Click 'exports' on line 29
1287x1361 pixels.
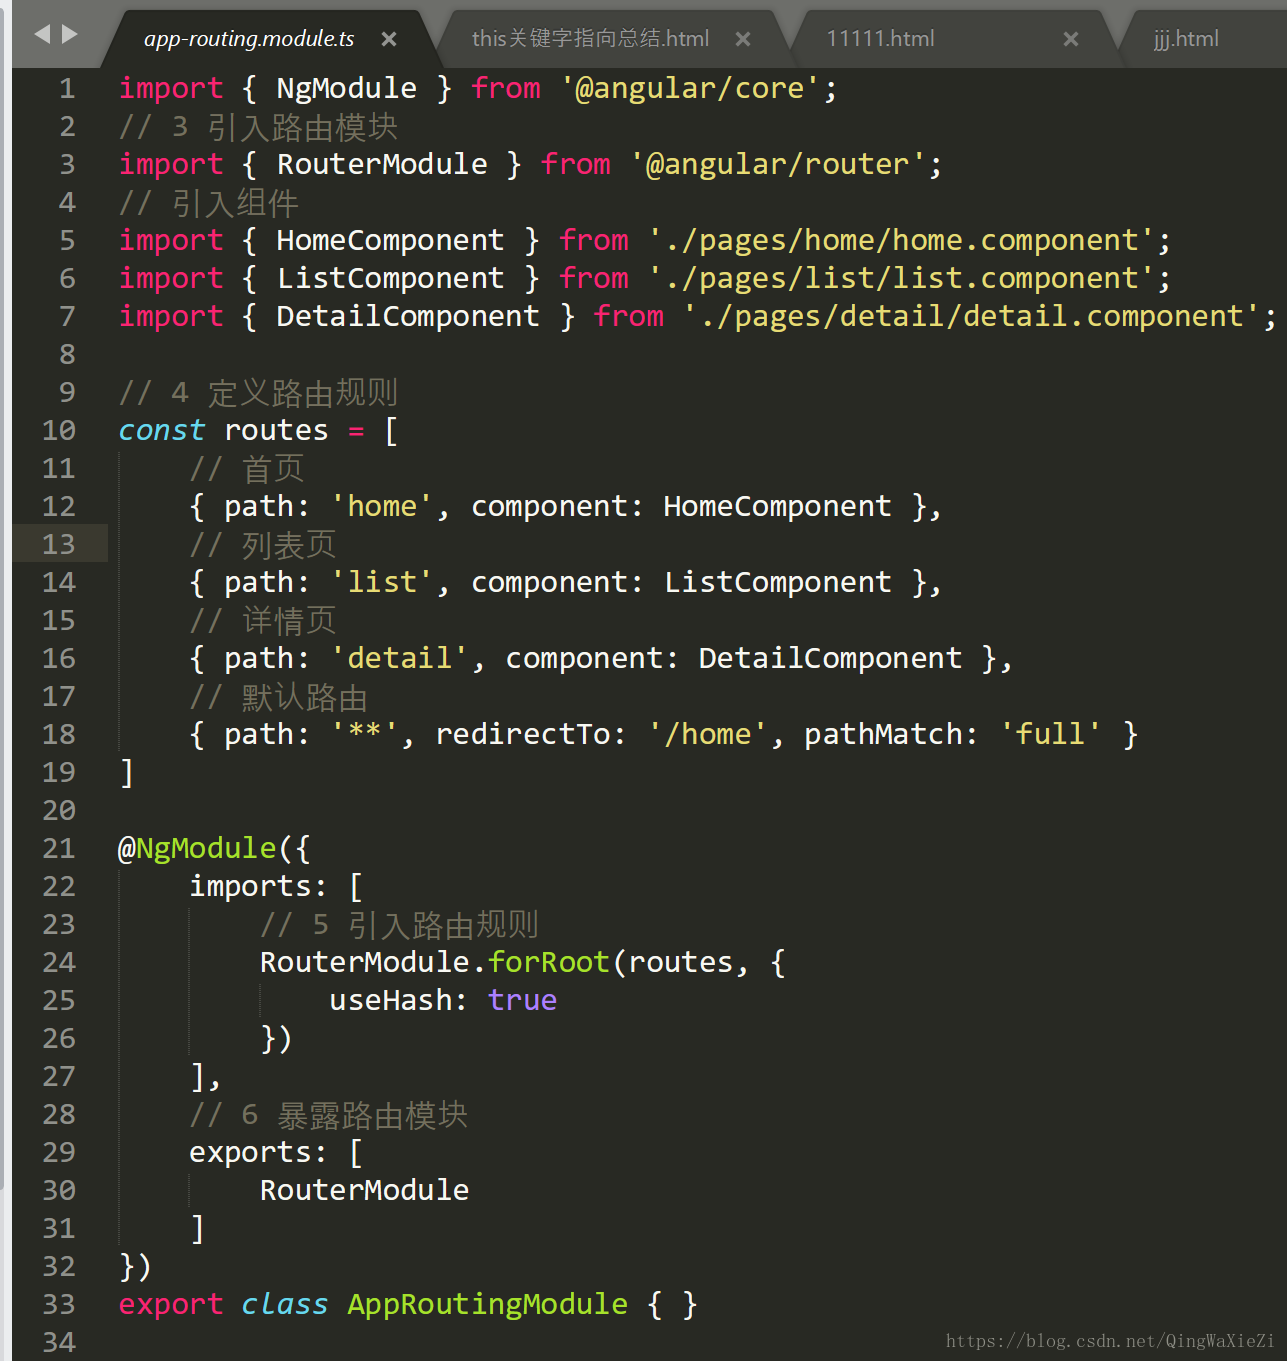click(x=250, y=1152)
